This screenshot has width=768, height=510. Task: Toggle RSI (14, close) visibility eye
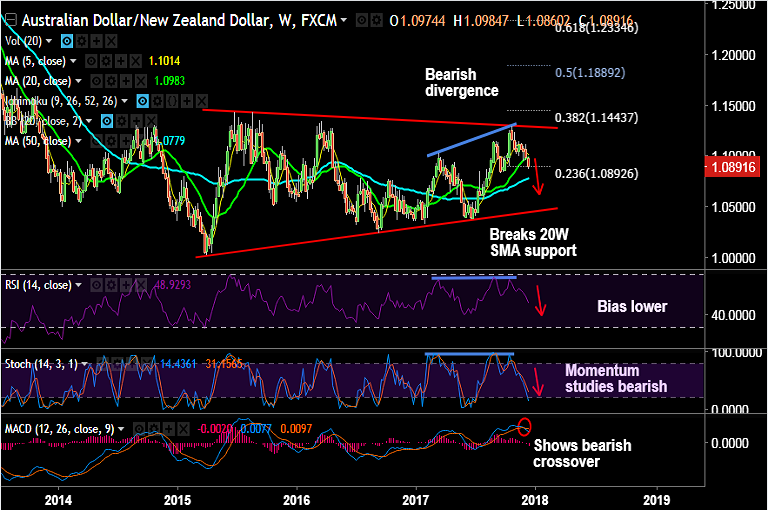tap(96, 285)
